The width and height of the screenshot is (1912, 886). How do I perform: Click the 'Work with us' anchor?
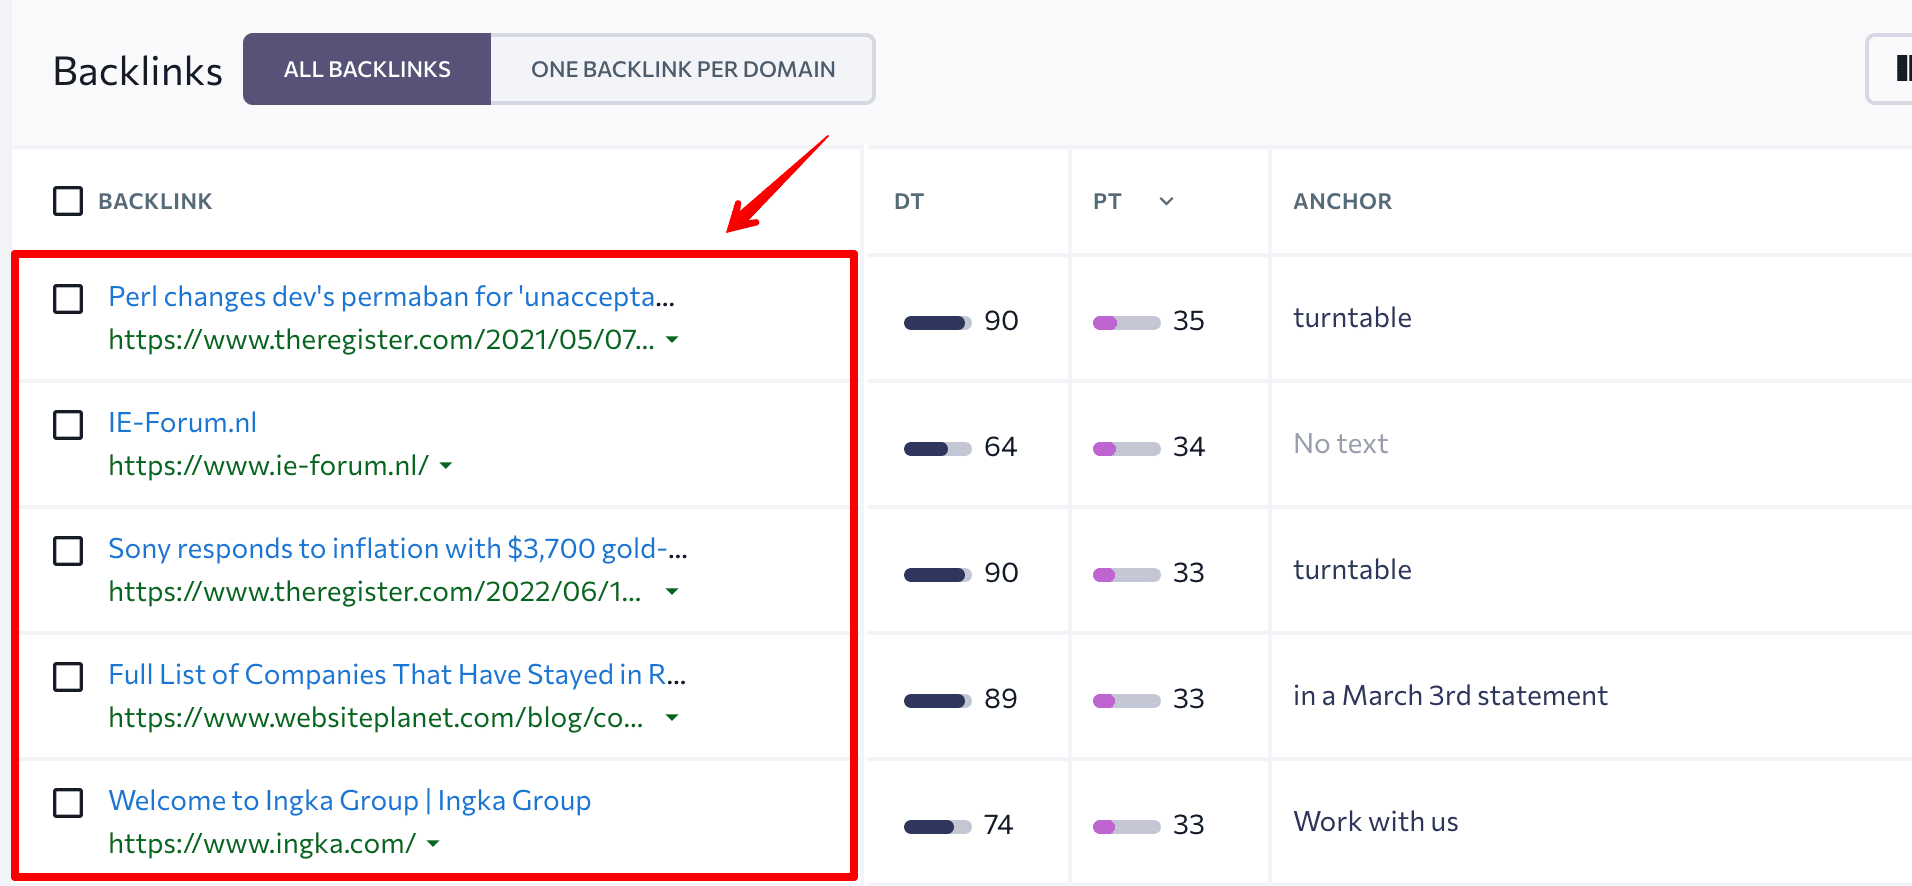point(1376,821)
